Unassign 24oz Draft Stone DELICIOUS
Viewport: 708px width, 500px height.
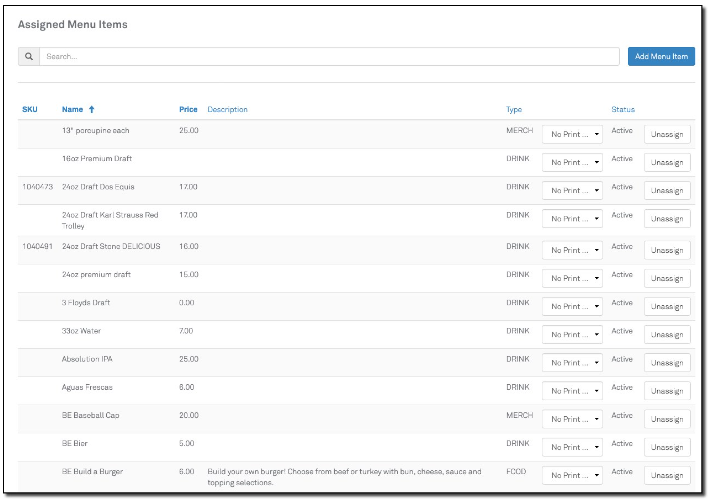(667, 251)
